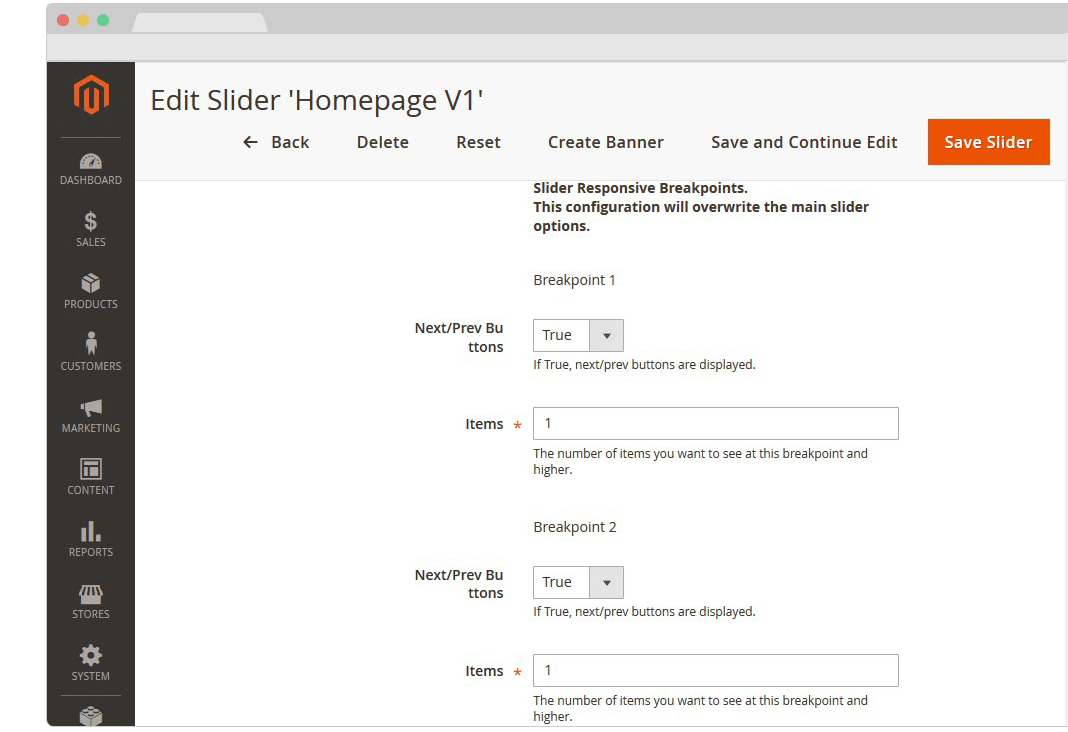
Task: Click the orange Save Slider button
Action: (988, 142)
